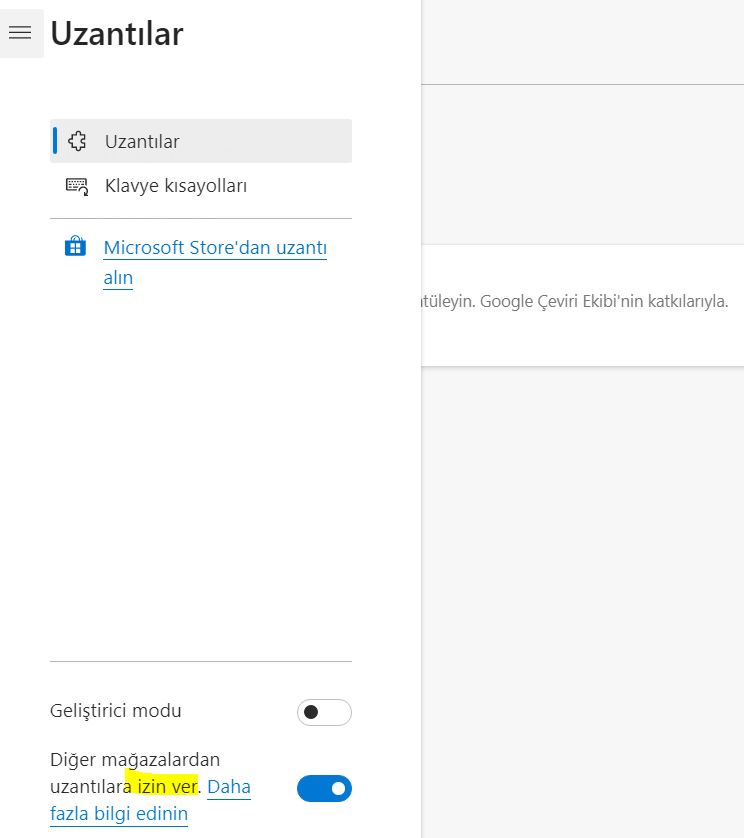
Task: Enable the Geliştirici modu toggle
Action: point(324,712)
